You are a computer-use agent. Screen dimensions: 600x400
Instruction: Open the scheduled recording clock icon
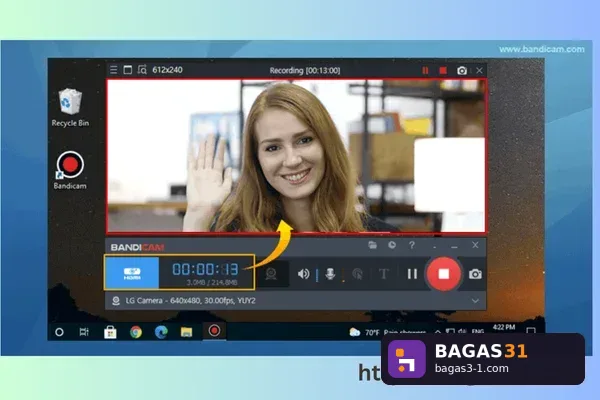(392, 245)
